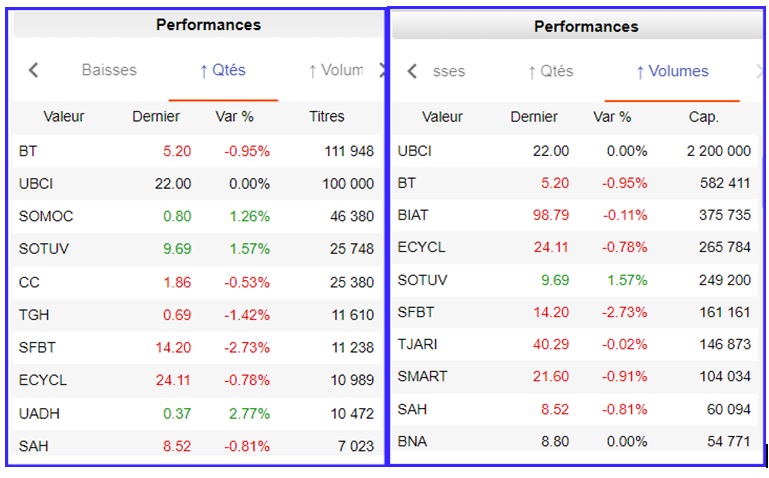Click Var % header in left table

click(235, 116)
